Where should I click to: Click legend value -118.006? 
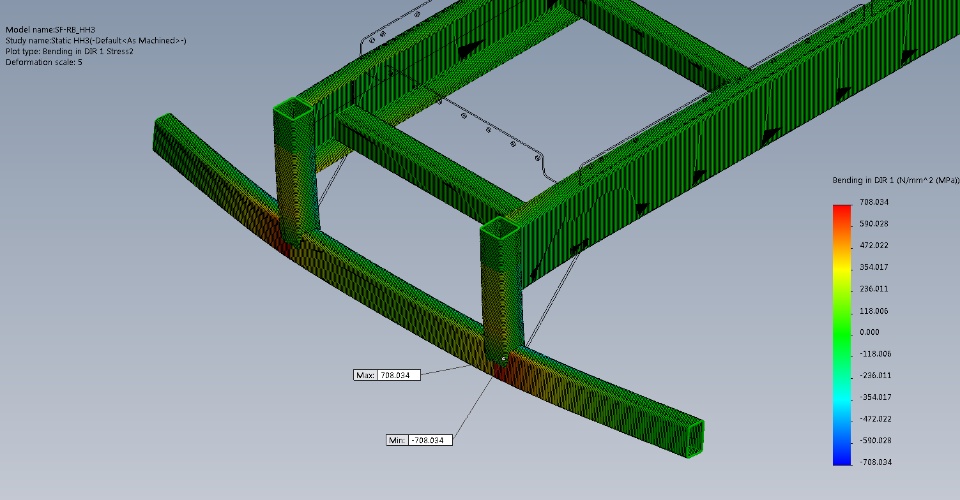[x=875, y=354]
